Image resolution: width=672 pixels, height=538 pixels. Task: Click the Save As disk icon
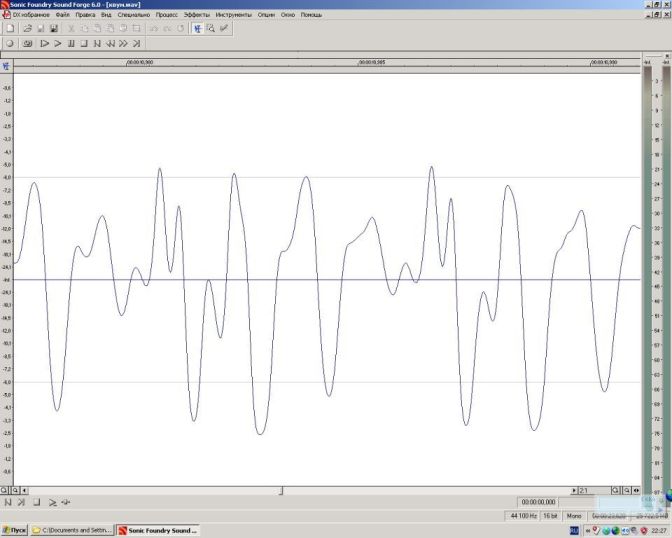(54, 29)
